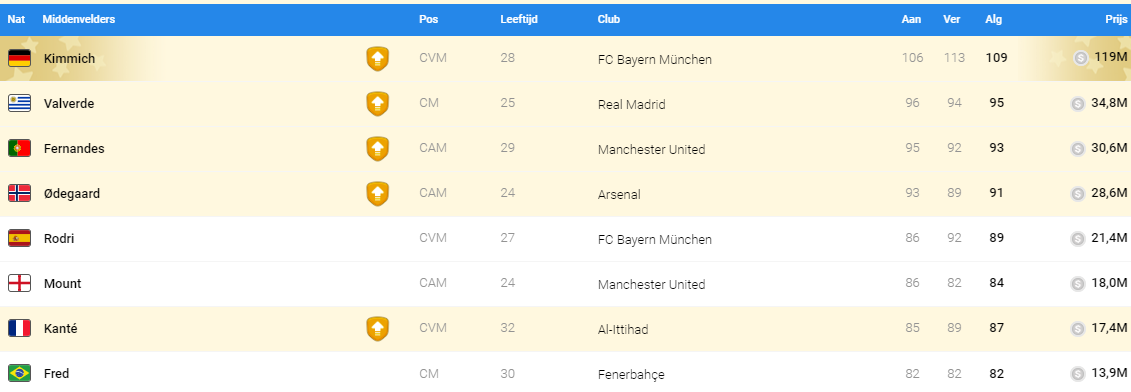Click the coin icon beside Kimmich's 119M price
Image resolution: width=1131 pixels, height=392 pixels.
(x=1081, y=58)
